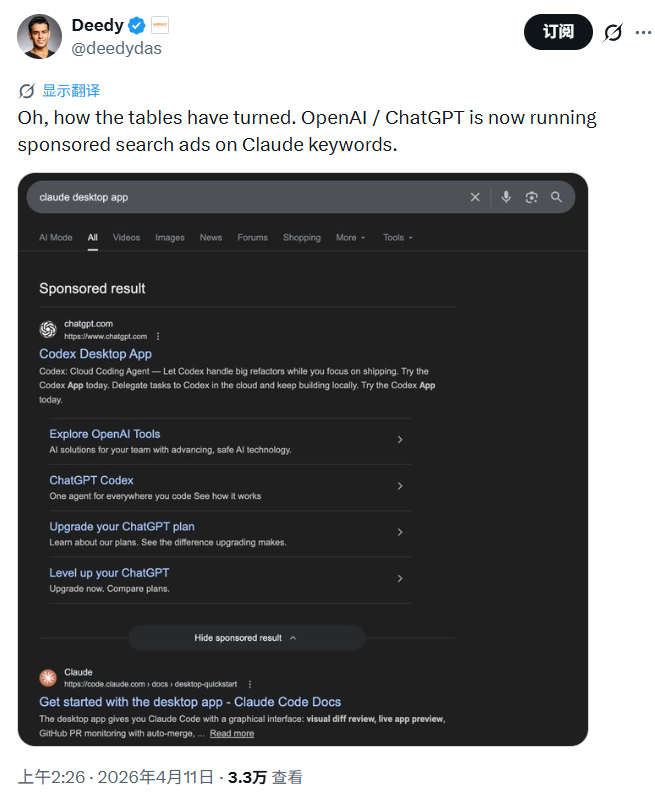Click the clear X in the search box
Screen dimensions: 655x795
click(x=475, y=197)
